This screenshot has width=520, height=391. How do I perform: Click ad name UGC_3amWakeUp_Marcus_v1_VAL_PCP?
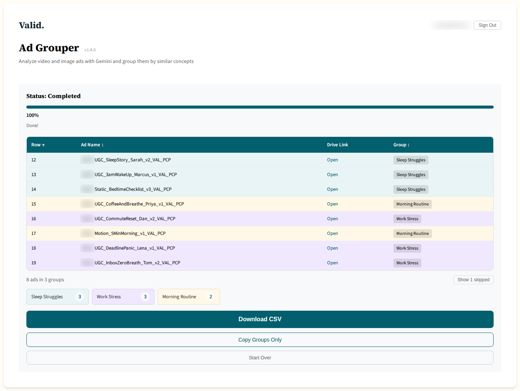[136, 174]
